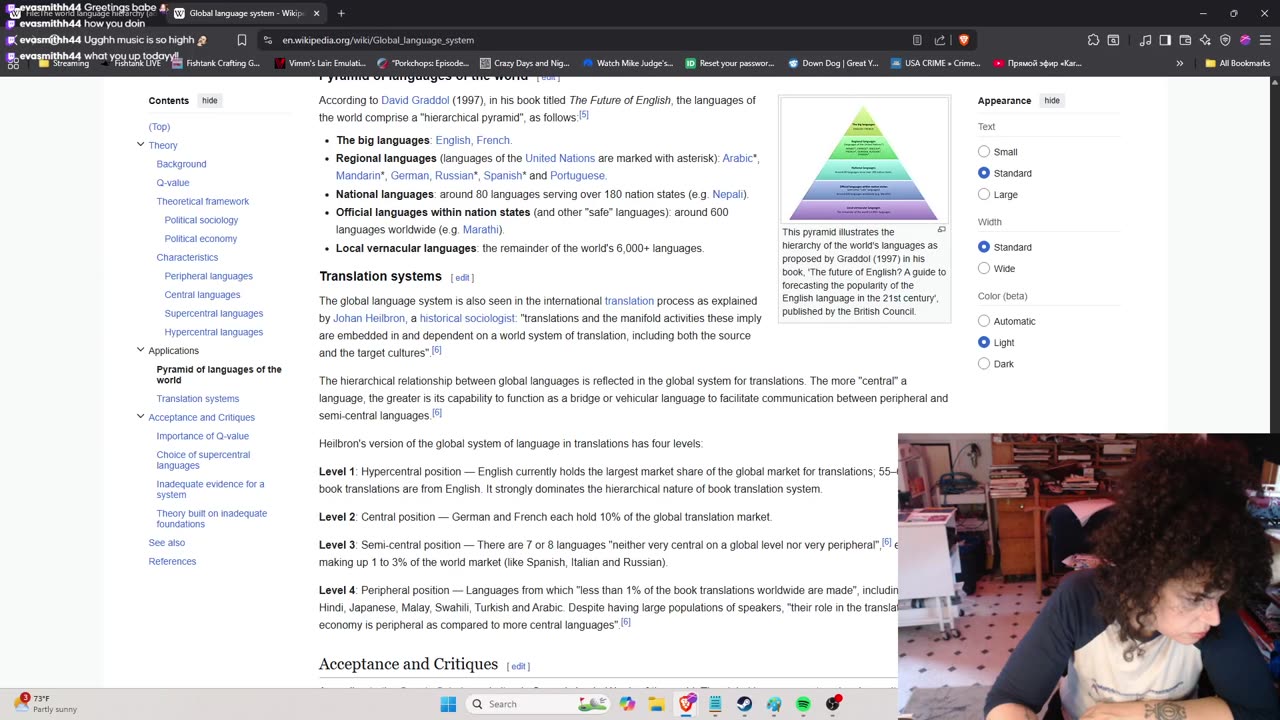Click the Windows taskbar Search box
Viewport: 1280px width, 720px height.
click(x=538, y=704)
